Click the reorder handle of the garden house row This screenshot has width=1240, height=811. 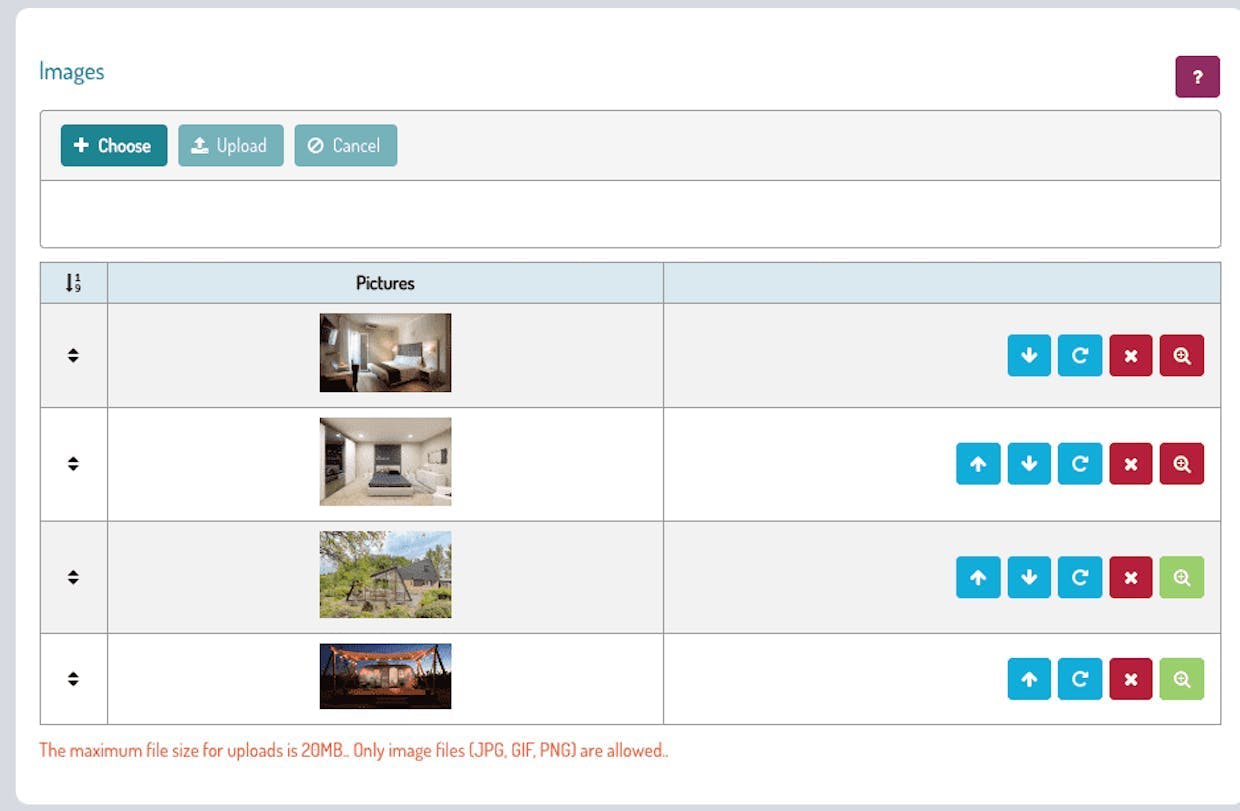pos(73,577)
